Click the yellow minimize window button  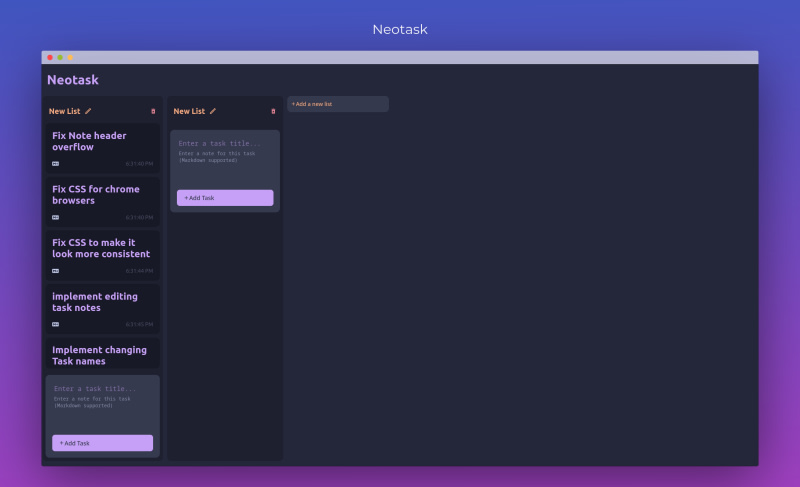pyautogui.click(x=70, y=57)
